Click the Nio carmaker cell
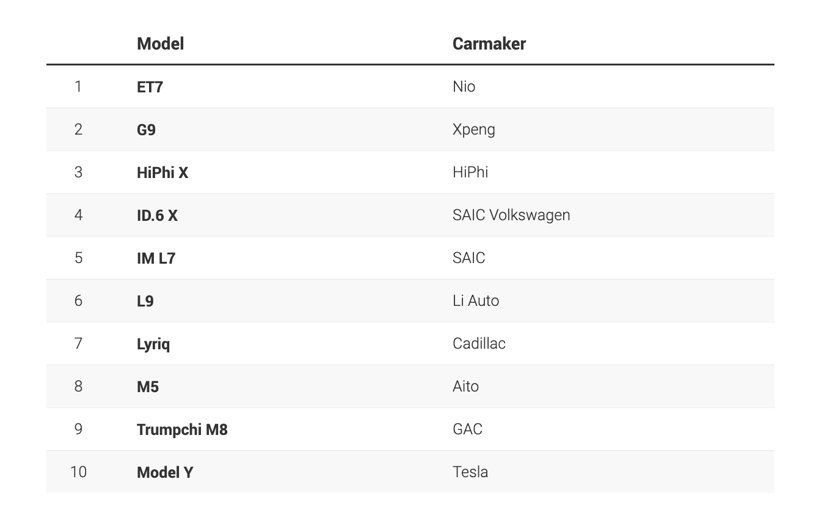The width and height of the screenshot is (827, 508). pyautogui.click(x=464, y=87)
